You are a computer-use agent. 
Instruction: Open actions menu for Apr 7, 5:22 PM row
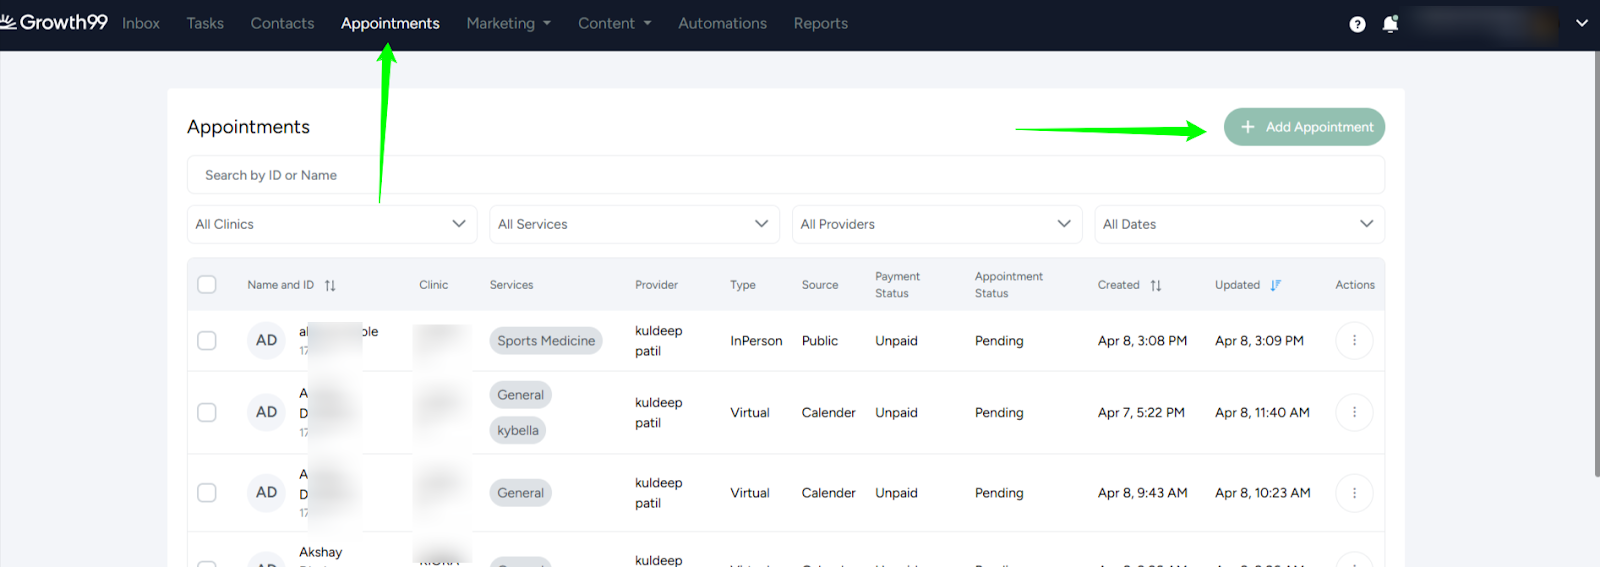(1354, 412)
